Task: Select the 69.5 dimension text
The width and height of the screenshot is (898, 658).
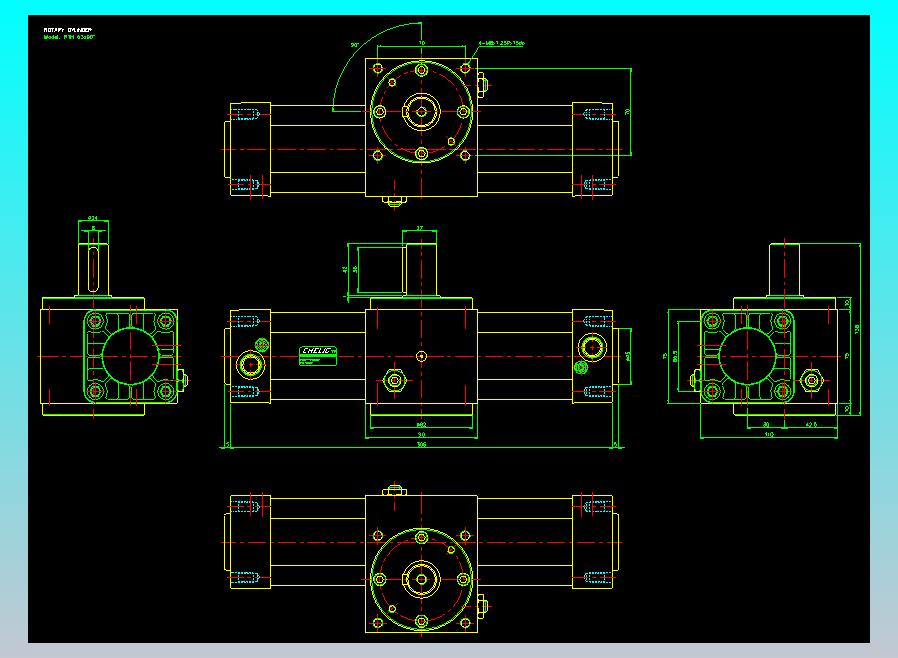Action: (676, 356)
